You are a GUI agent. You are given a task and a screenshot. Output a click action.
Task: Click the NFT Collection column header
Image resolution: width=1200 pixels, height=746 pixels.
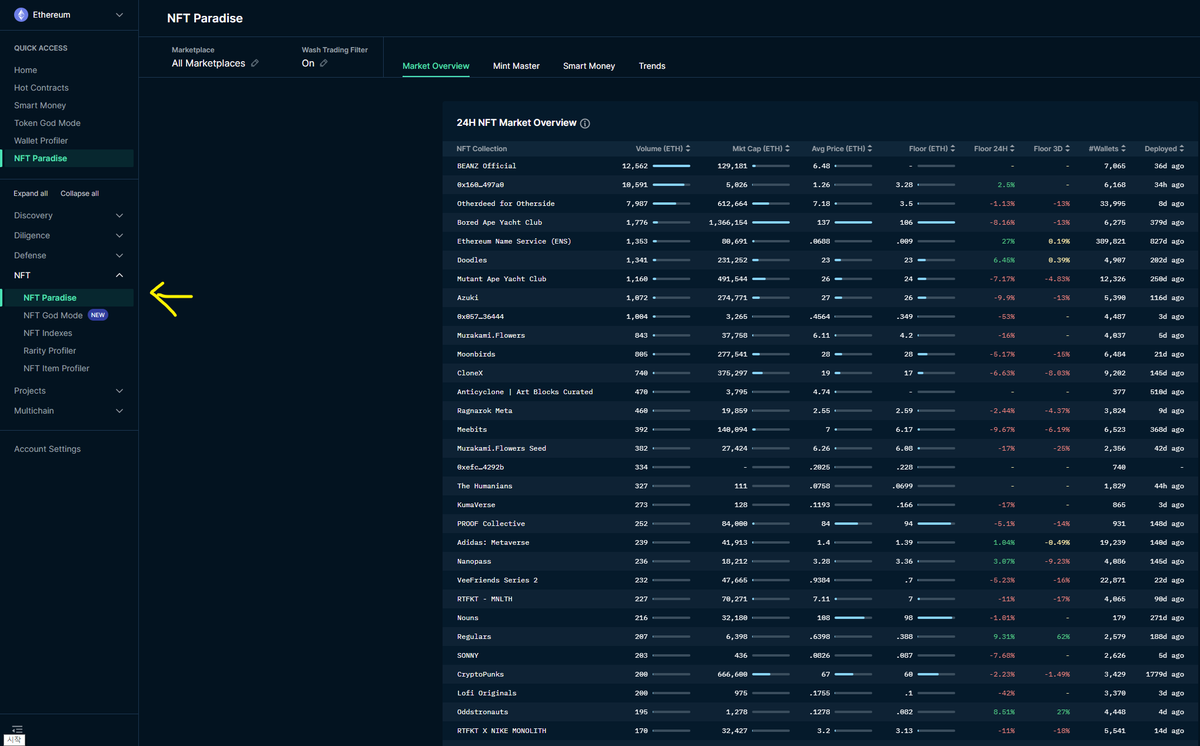482,149
